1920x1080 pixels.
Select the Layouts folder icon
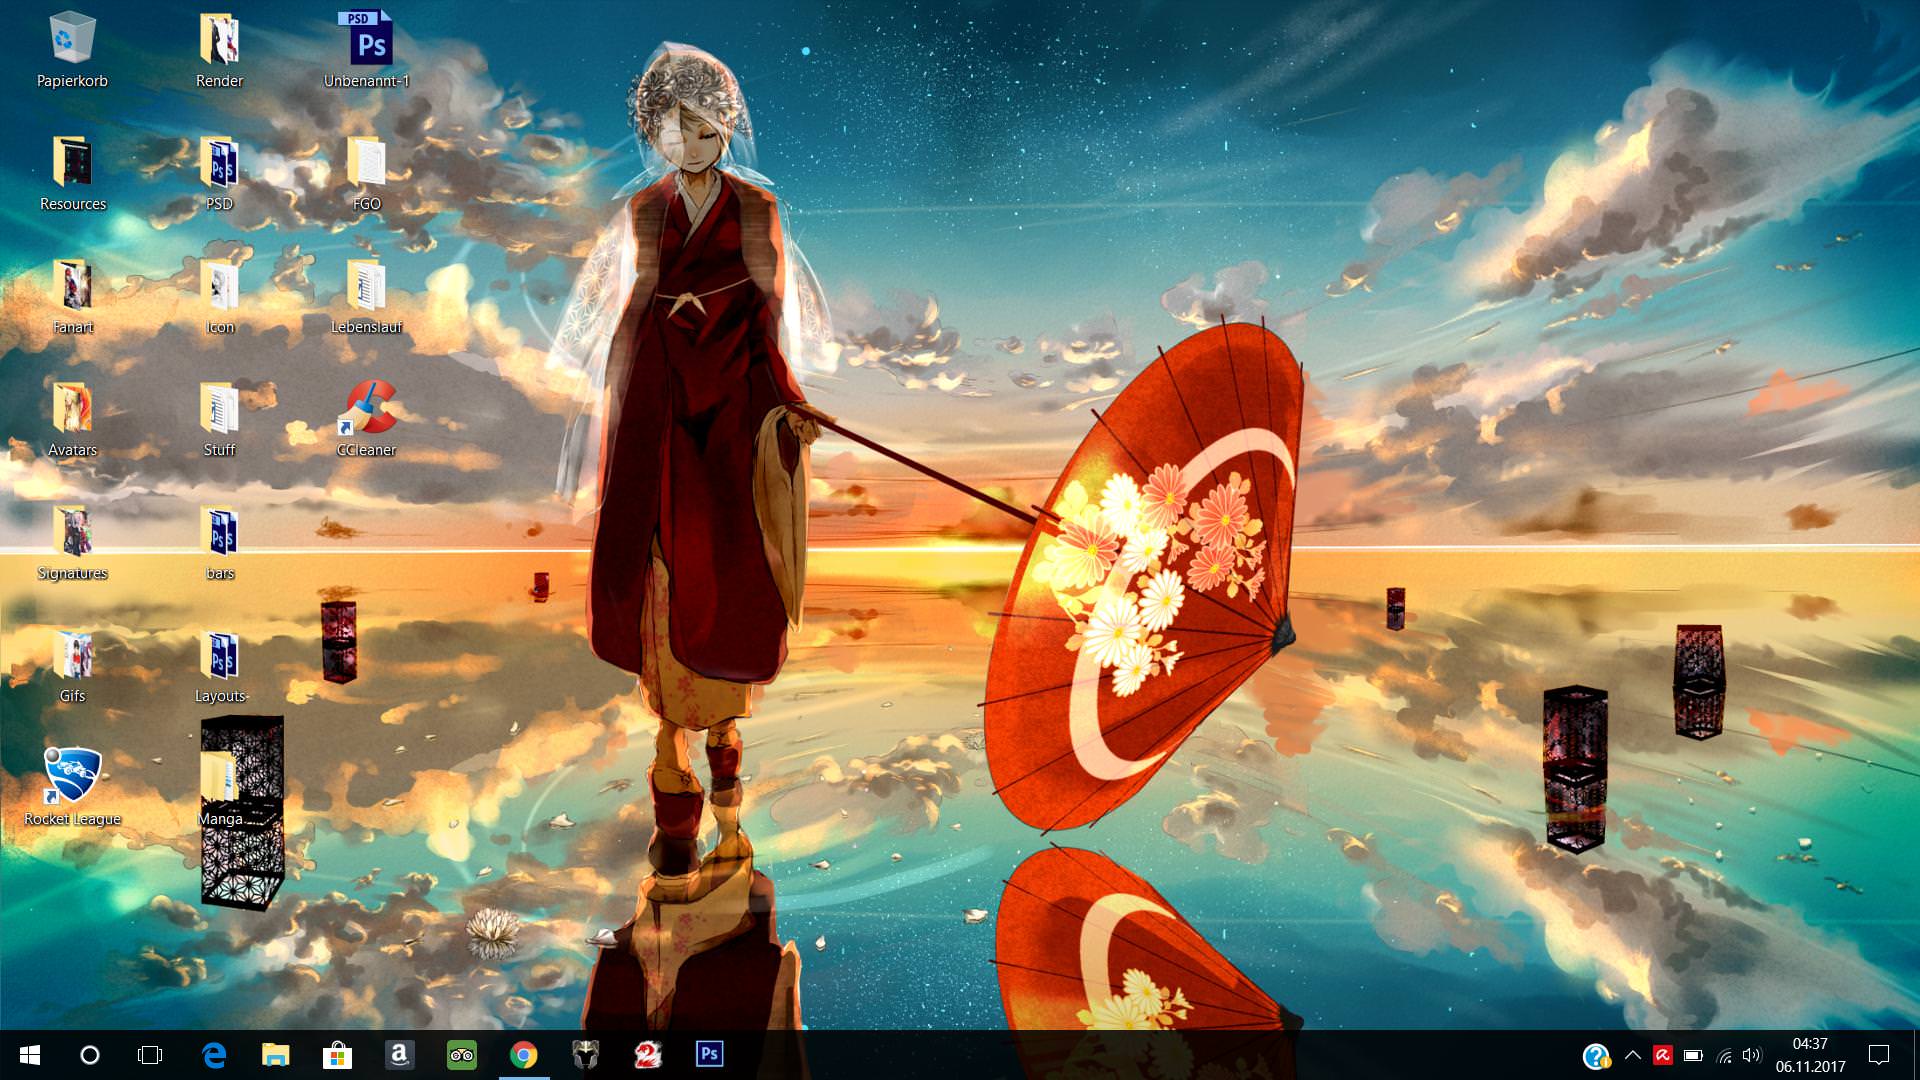[221, 665]
